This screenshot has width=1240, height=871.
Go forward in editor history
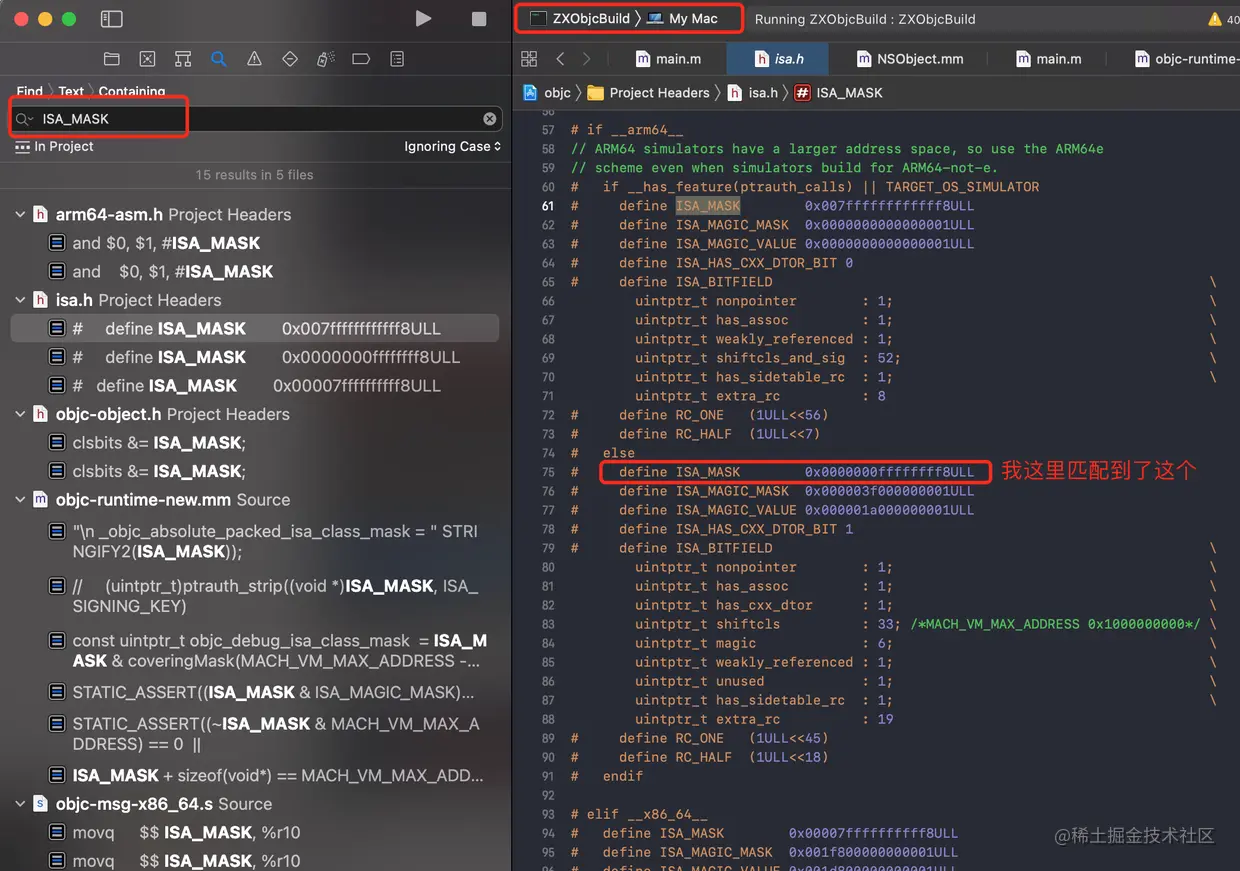pyautogui.click(x=586, y=59)
